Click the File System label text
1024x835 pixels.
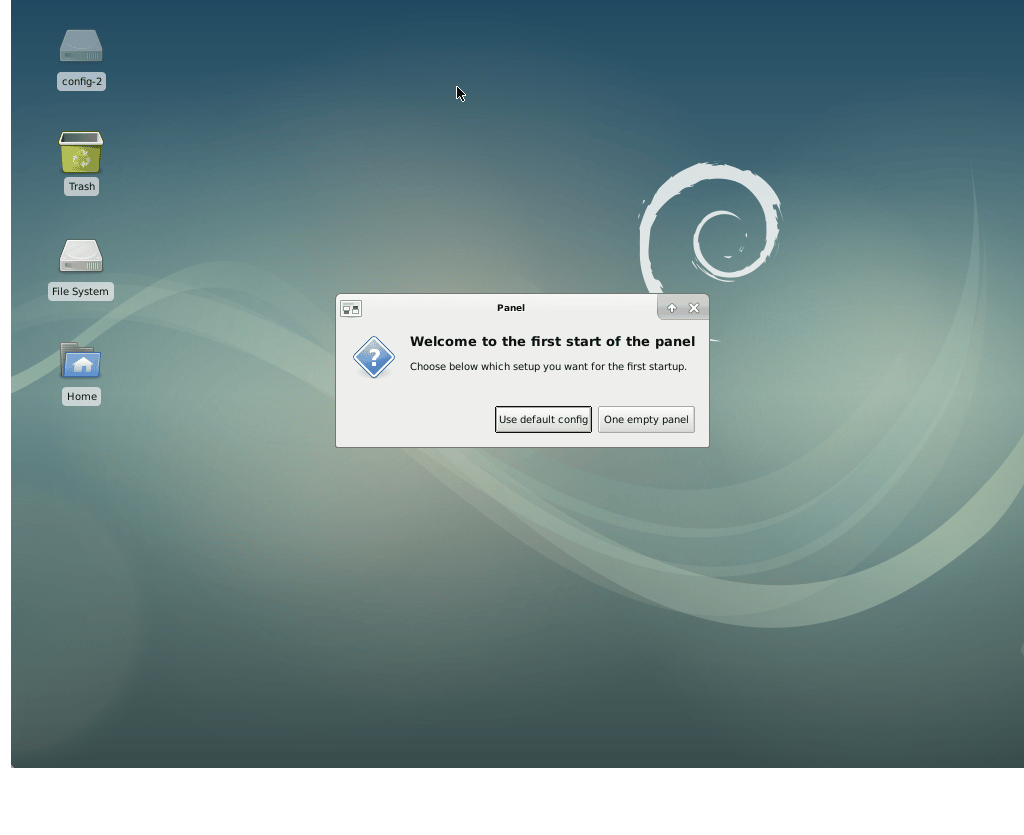[80, 291]
